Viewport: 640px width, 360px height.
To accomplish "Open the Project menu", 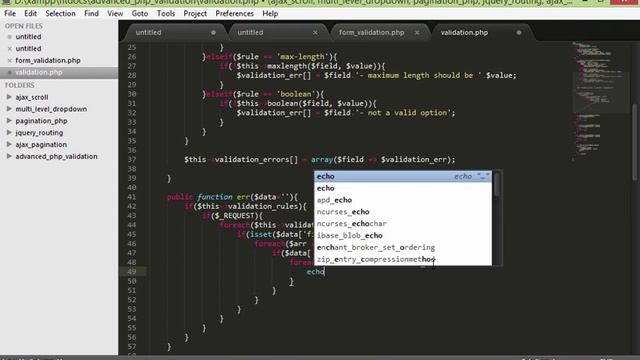I will 195,13.
